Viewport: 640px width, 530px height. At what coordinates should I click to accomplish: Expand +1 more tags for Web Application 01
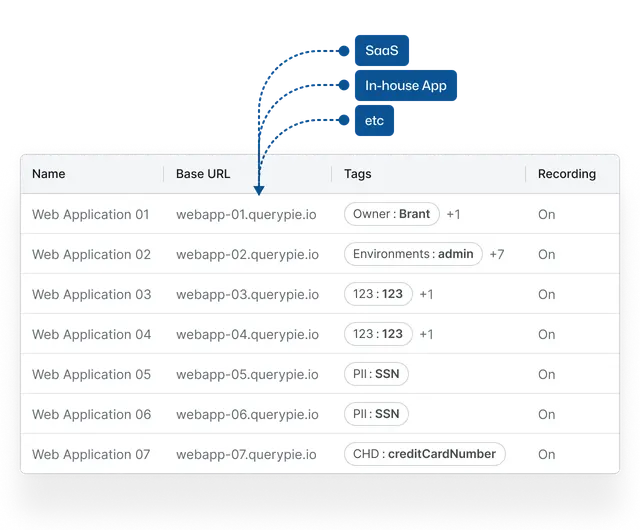453,214
